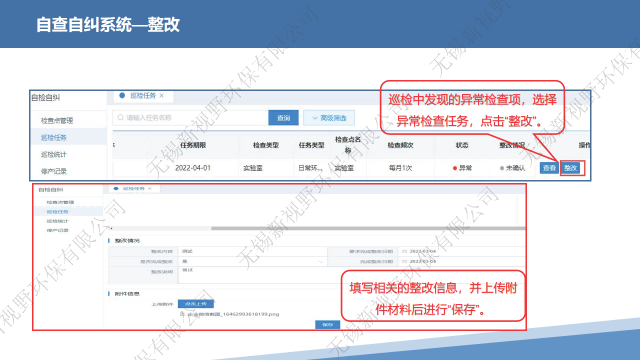The width and height of the screenshot is (640, 360).
Task: Open 检查点管理 in the lower screenshot sidebar
Action: [x=60, y=202]
